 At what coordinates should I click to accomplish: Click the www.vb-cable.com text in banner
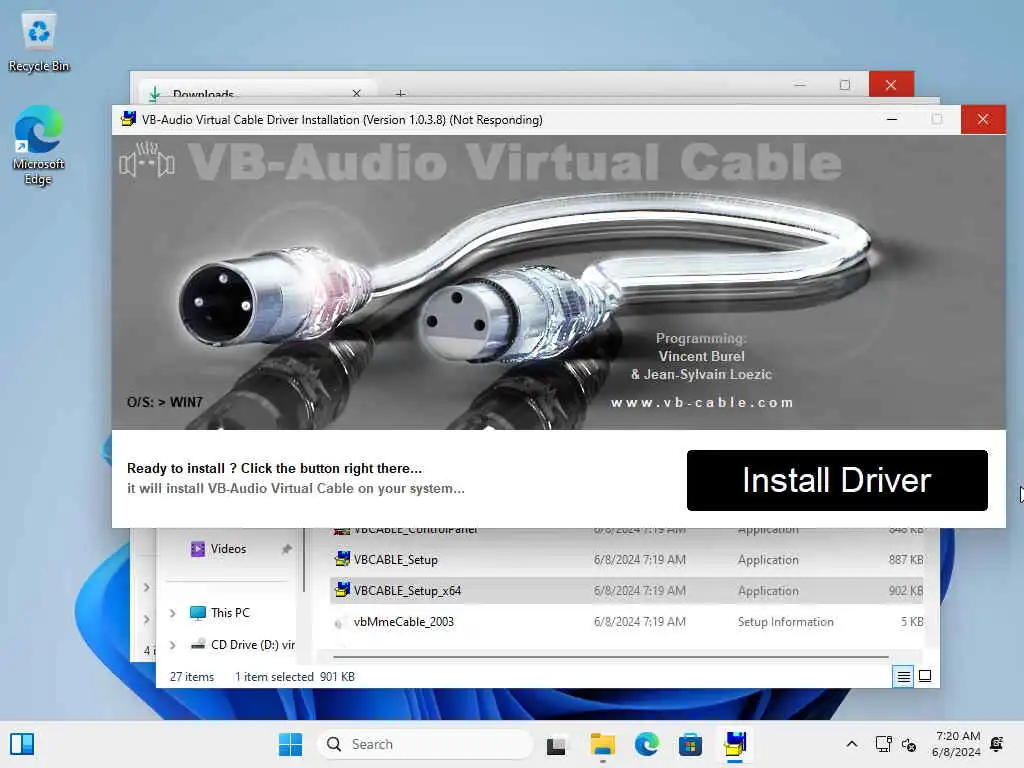pos(702,402)
